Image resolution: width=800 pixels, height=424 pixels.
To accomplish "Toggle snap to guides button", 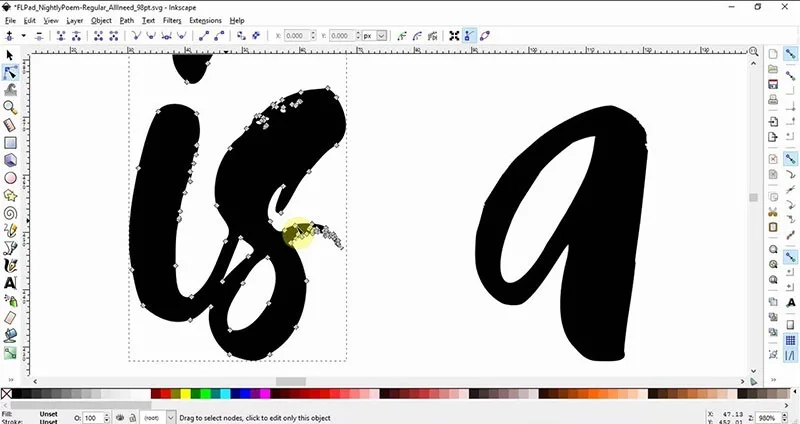I will 790,355.
